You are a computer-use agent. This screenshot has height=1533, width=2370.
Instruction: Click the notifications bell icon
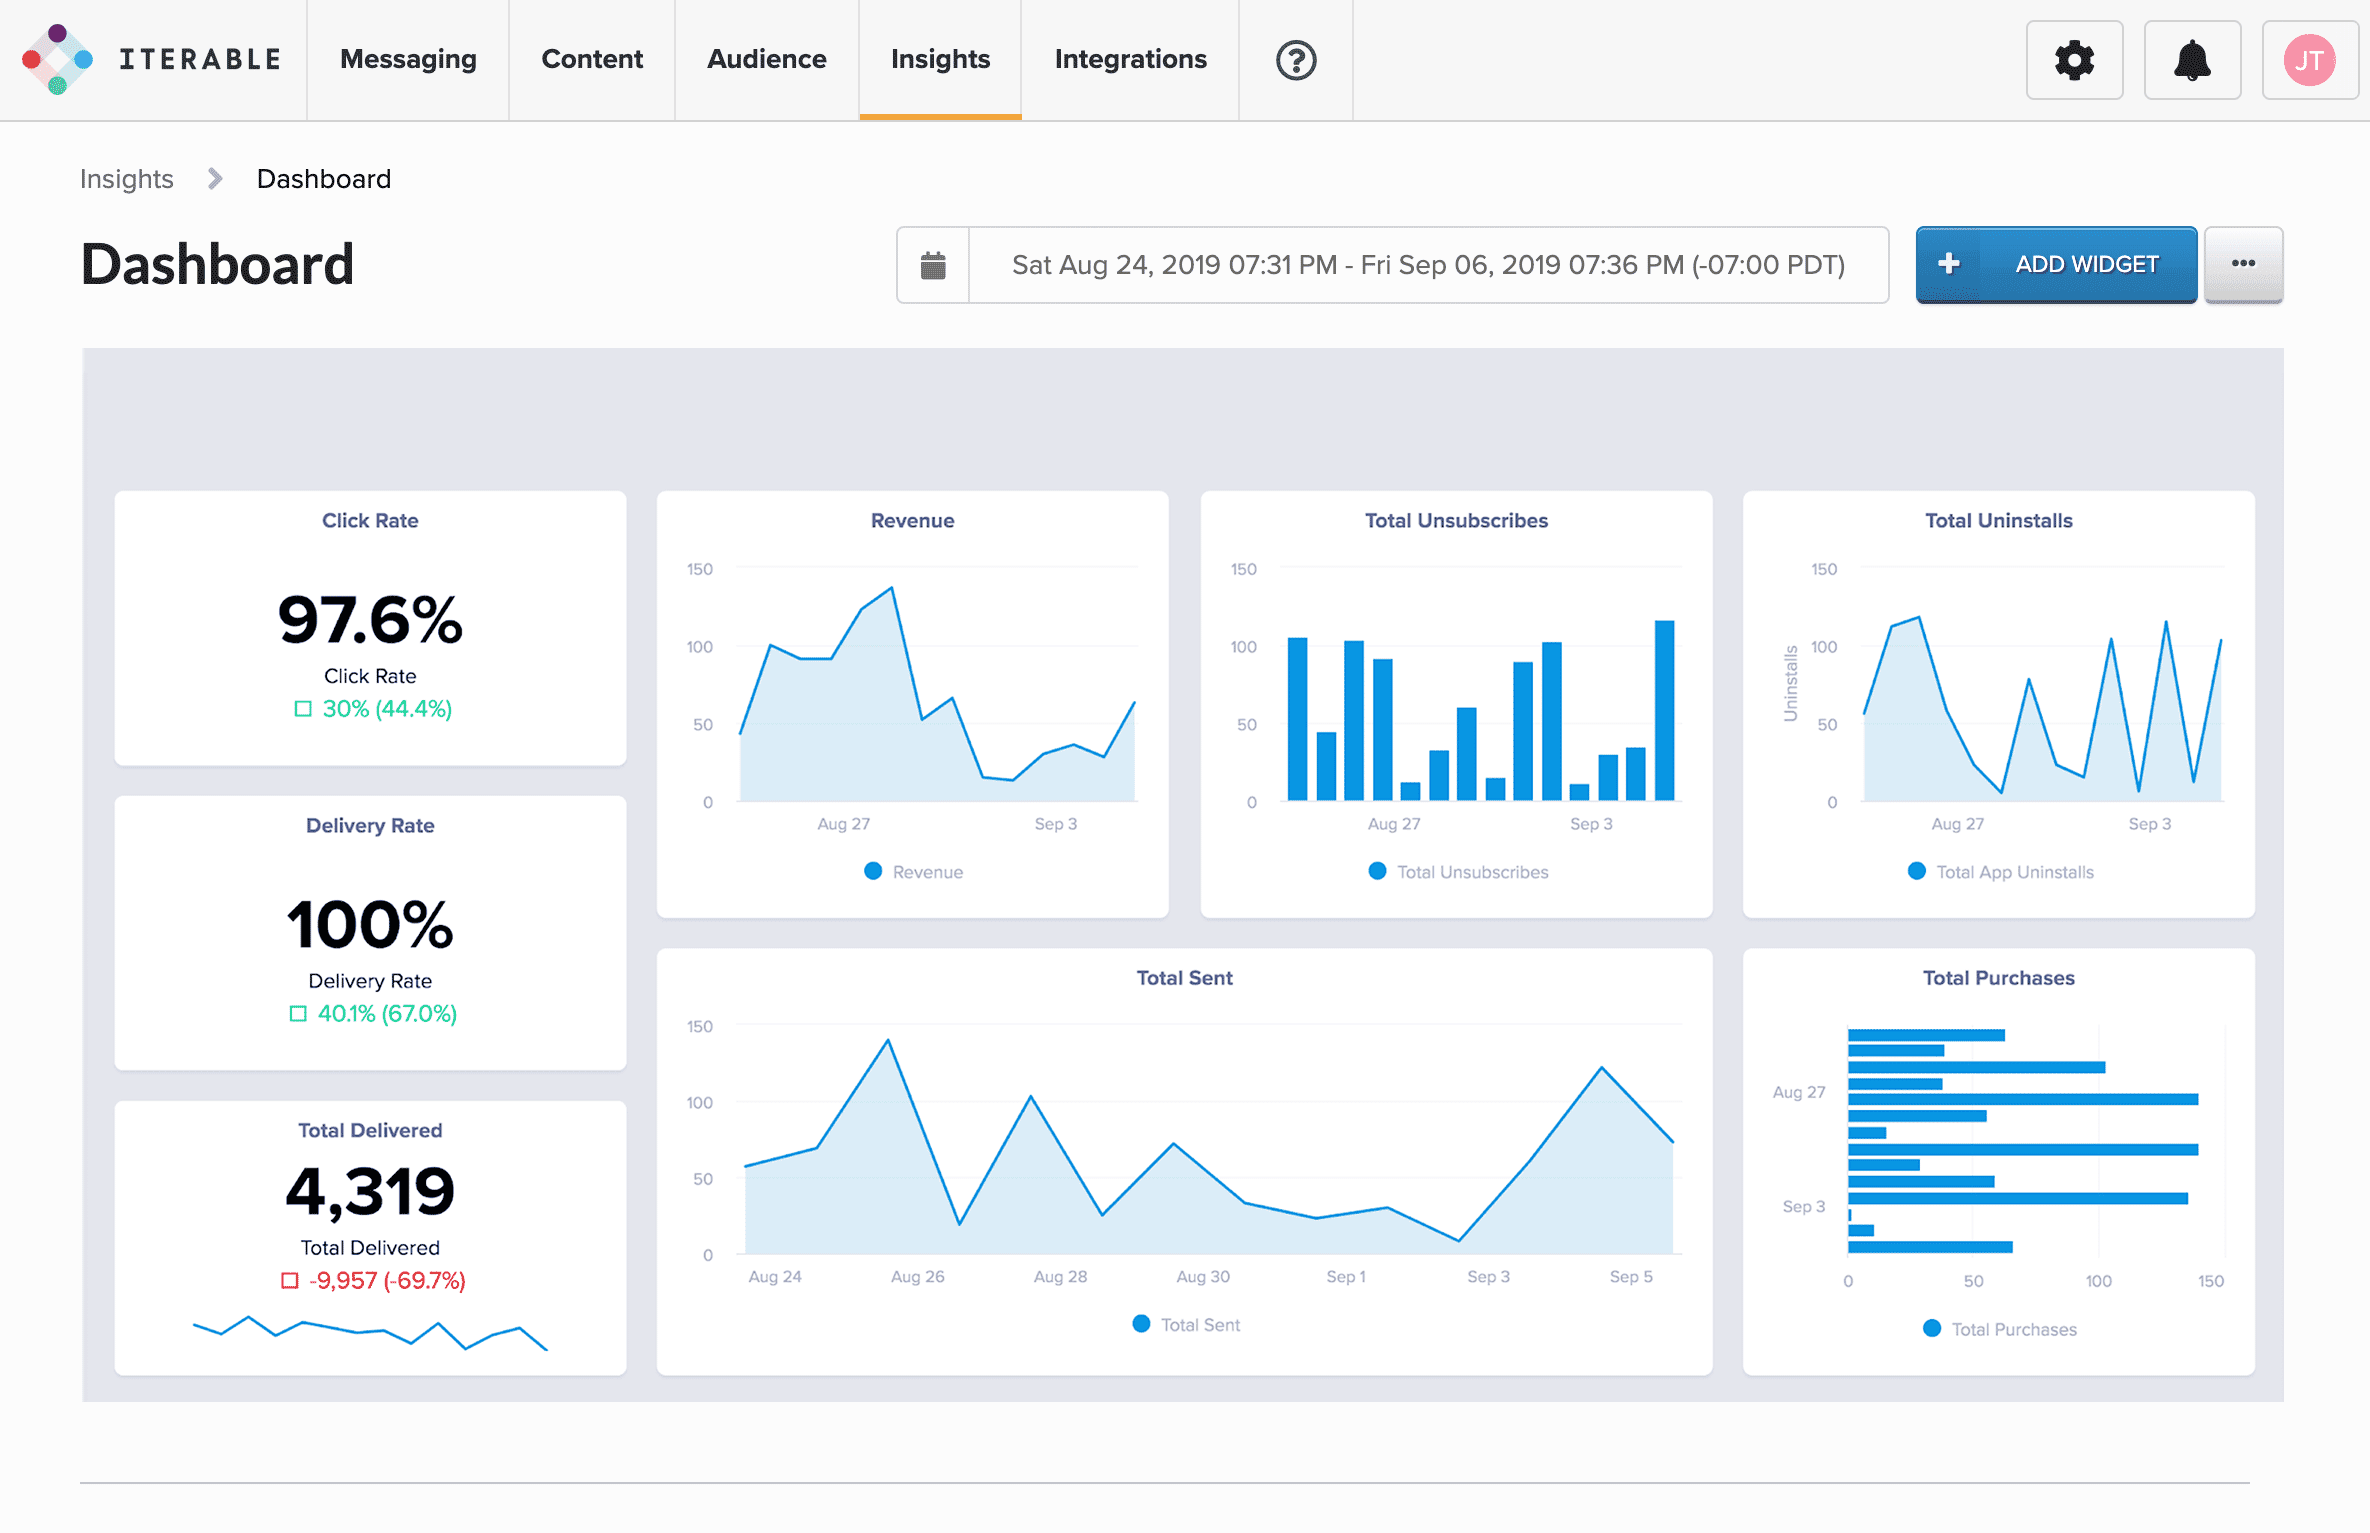[x=2192, y=60]
